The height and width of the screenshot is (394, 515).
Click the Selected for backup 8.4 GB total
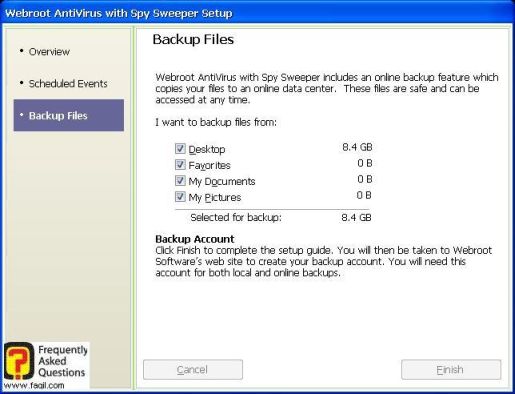click(356, 217)
